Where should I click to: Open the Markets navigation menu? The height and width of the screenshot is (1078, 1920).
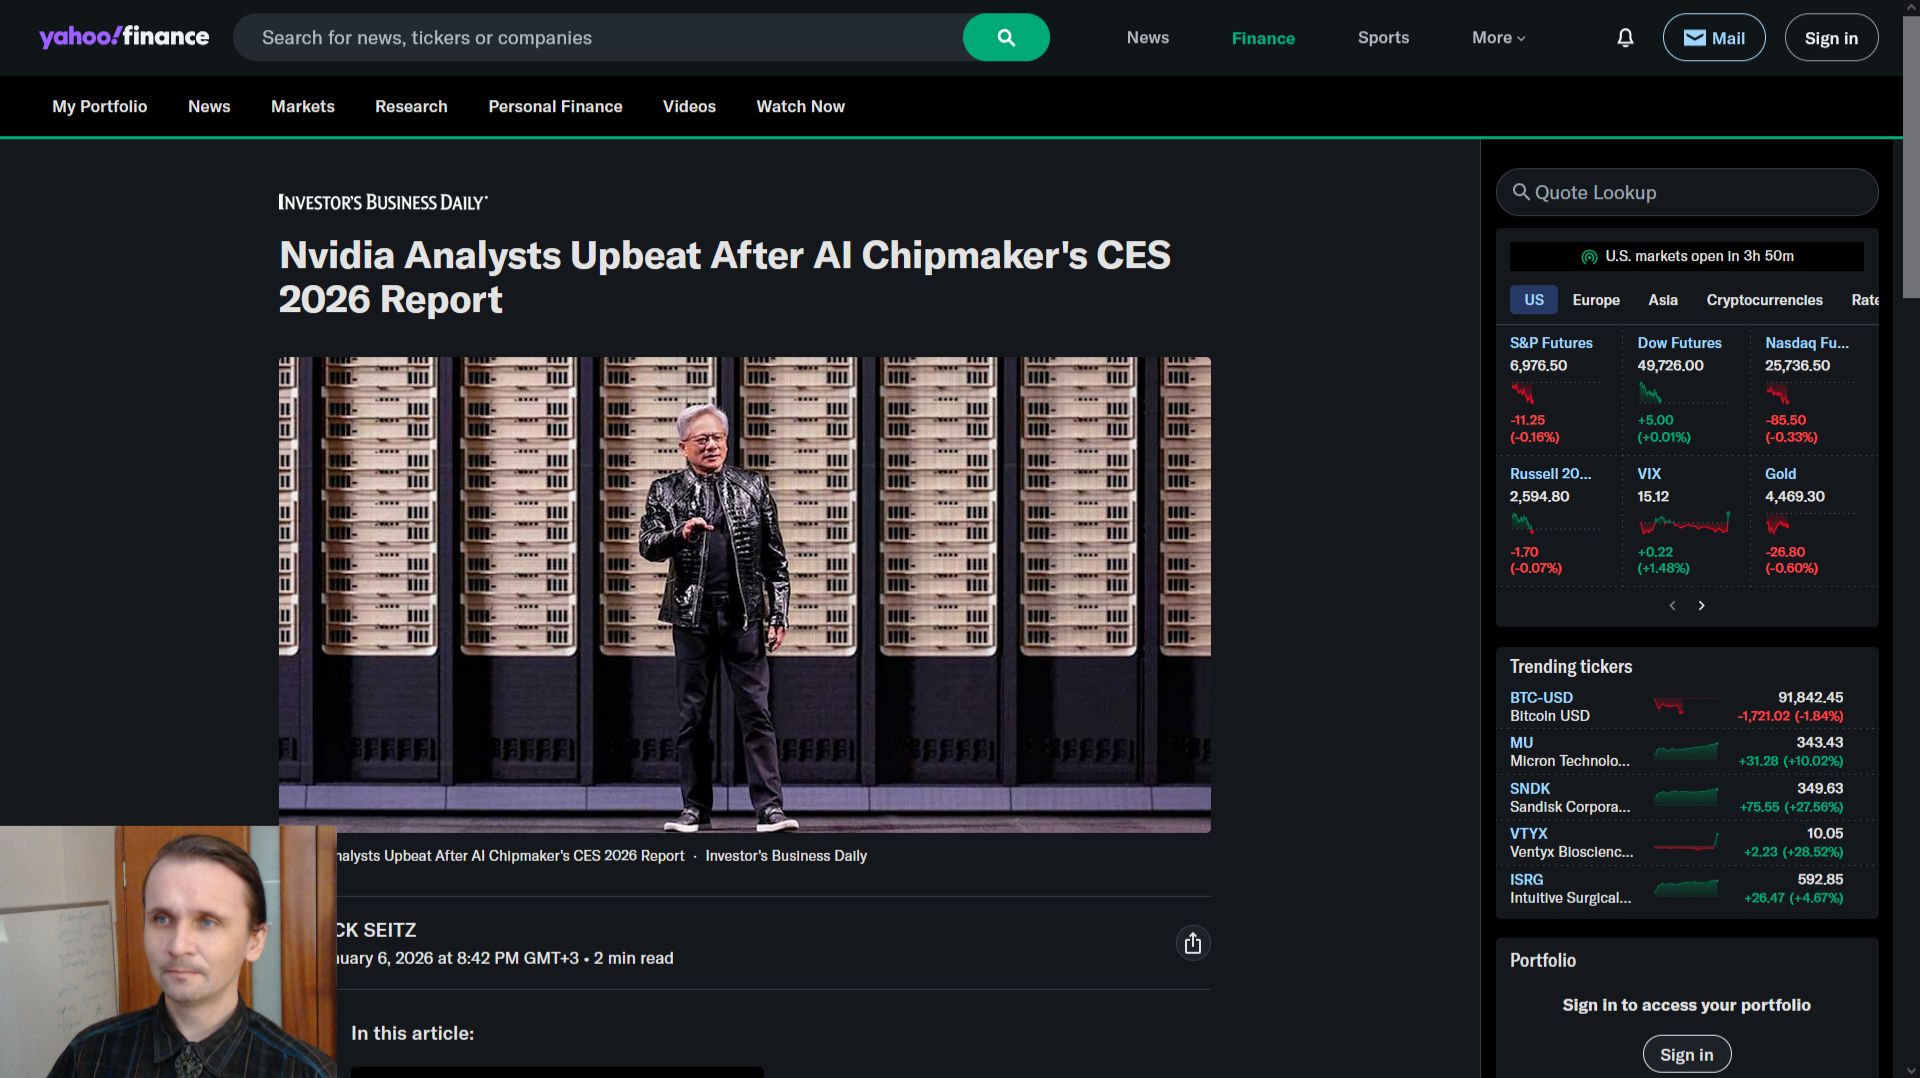coord(302,106)
